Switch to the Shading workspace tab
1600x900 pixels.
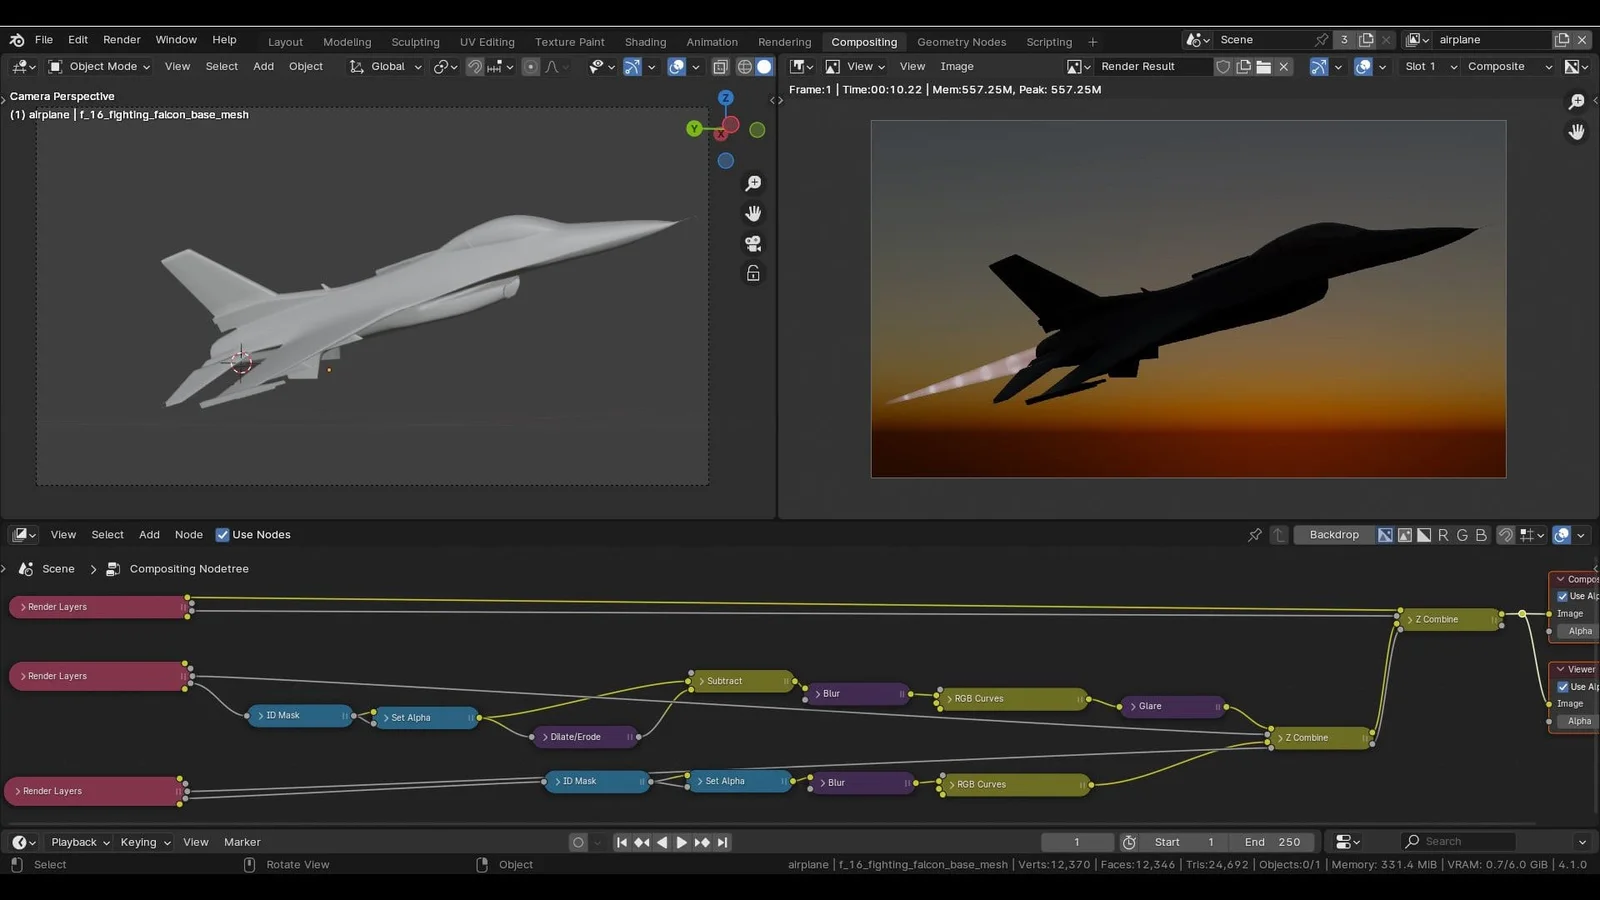[x=645, y=42]
